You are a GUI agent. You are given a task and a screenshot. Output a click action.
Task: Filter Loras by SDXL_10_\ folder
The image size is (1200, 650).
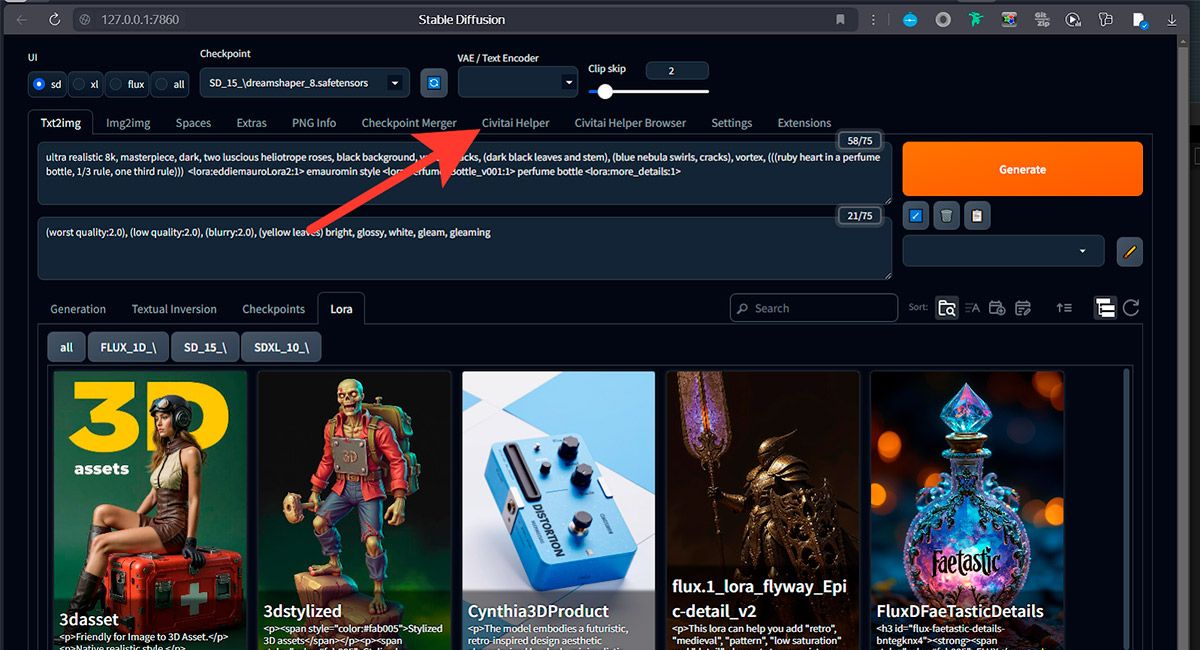point(281,347)
